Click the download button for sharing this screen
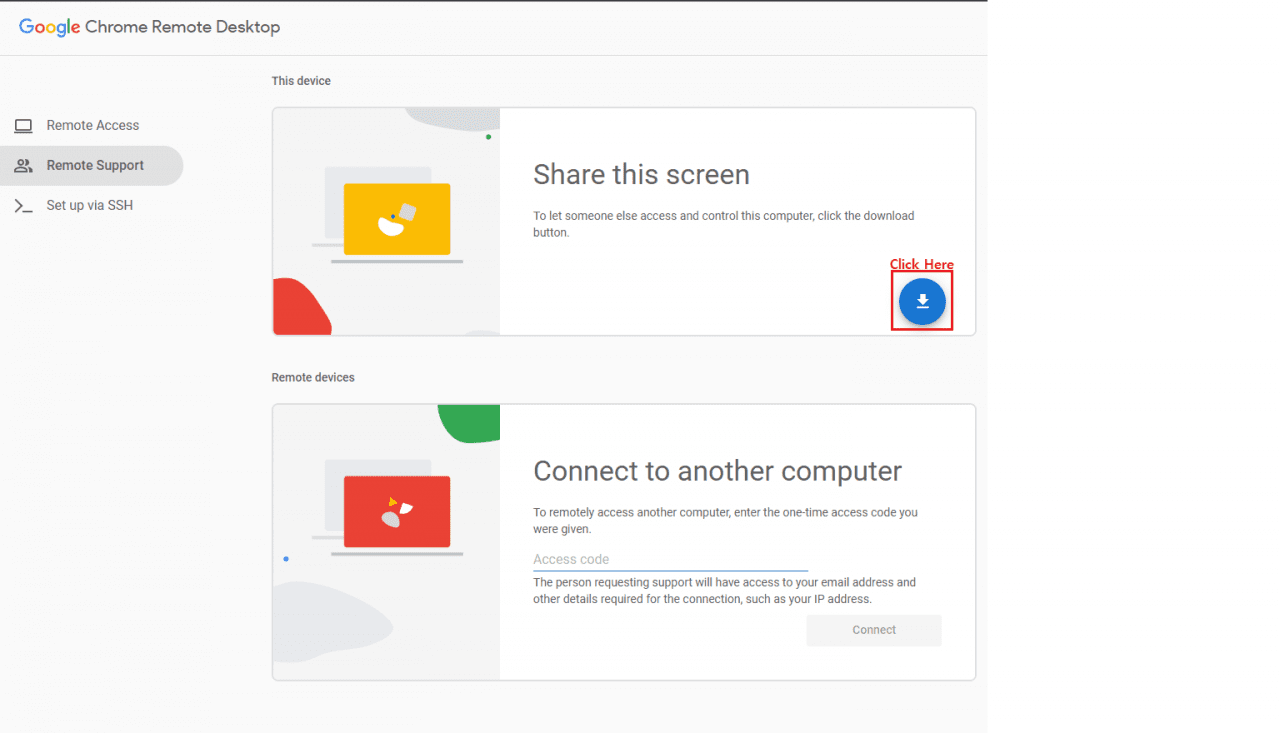1280x733 pixels. tap(921, 301)
